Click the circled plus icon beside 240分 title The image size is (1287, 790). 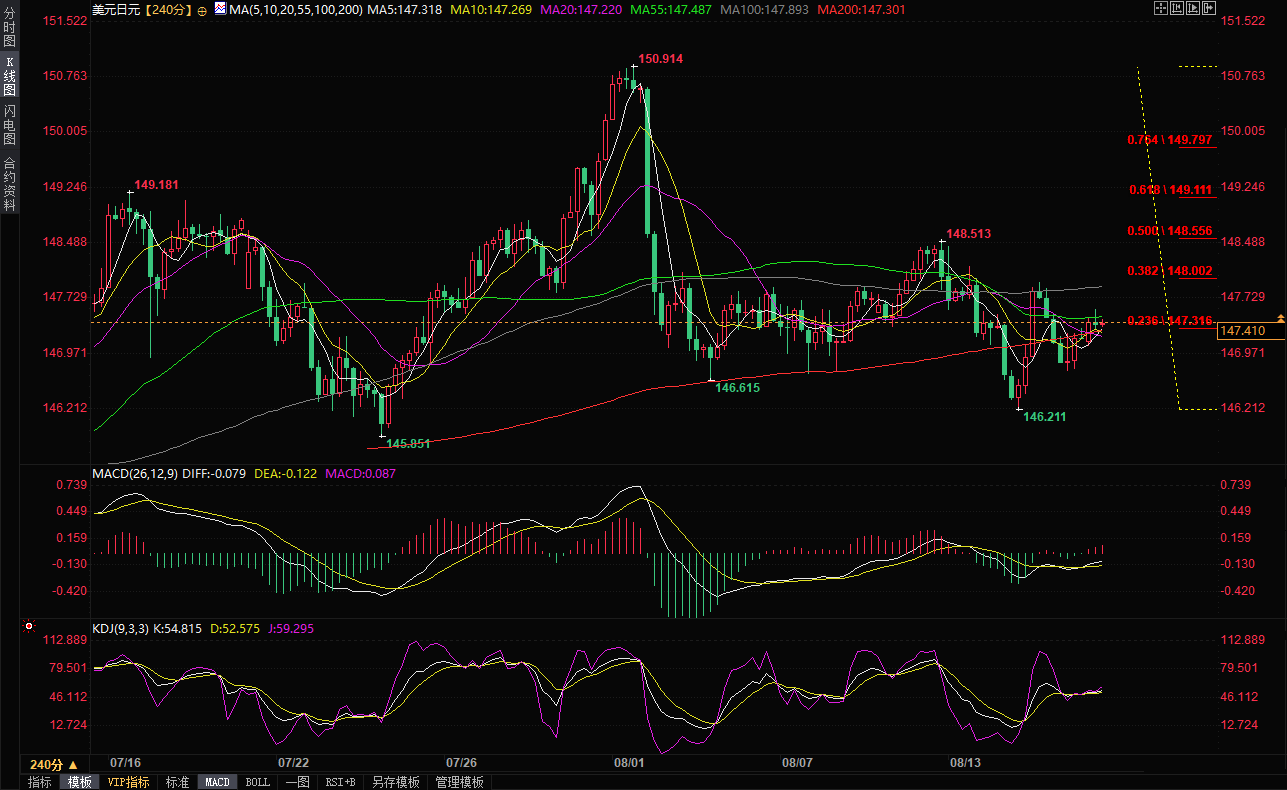[203, 11]
